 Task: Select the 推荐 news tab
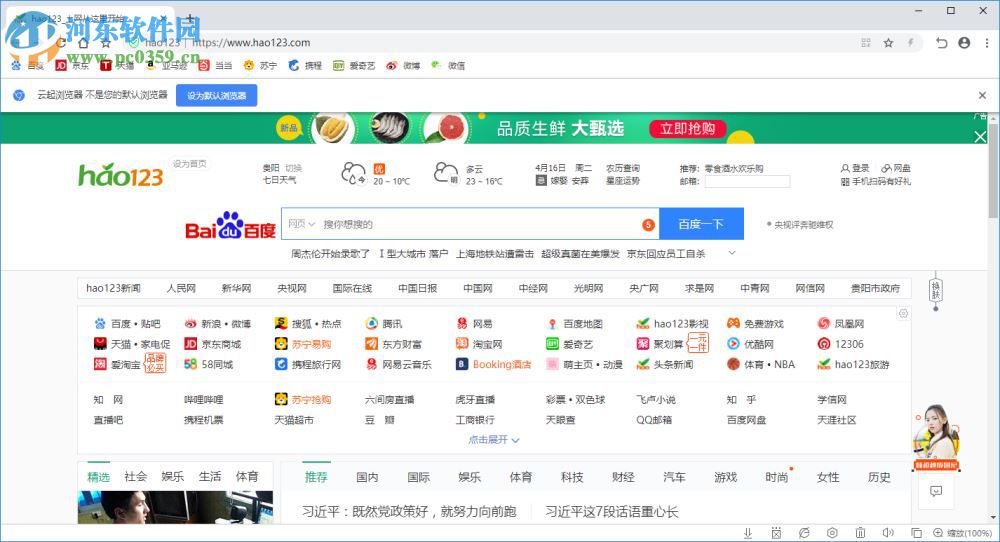(x=316, y=477)
